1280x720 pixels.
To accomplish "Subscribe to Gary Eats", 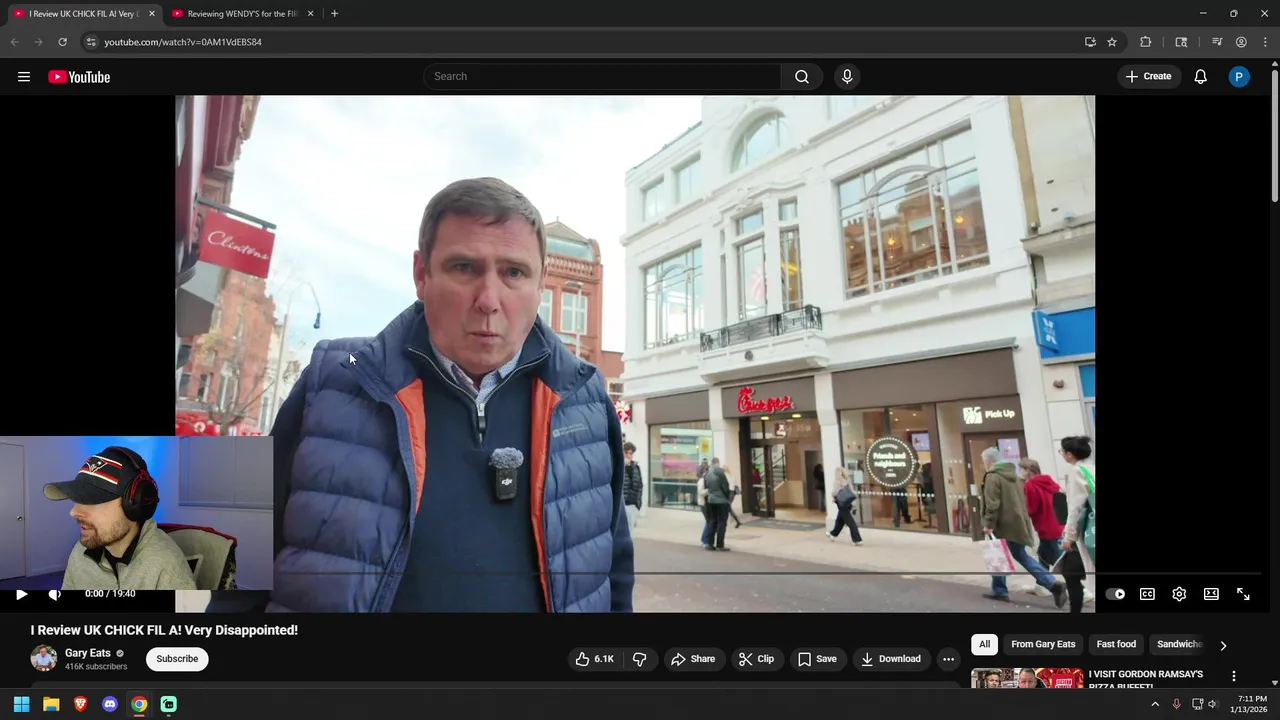I will (177, 659).
